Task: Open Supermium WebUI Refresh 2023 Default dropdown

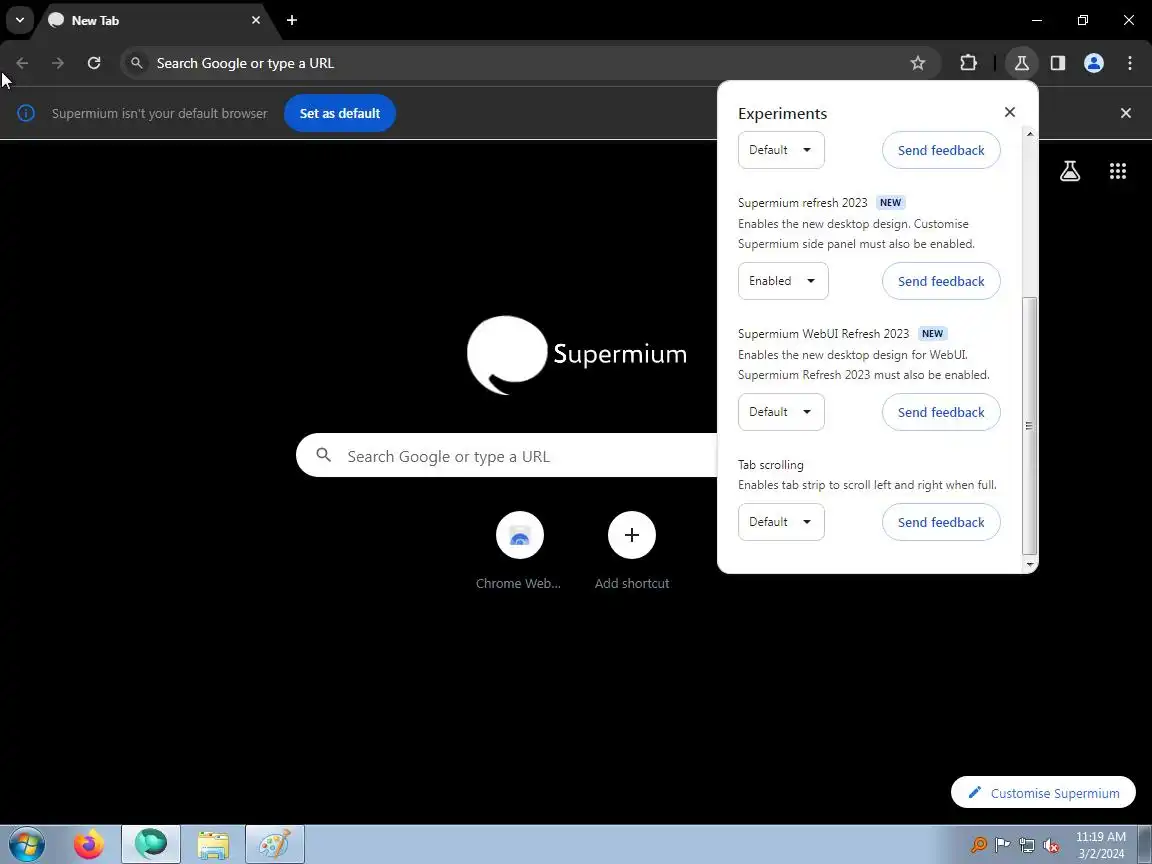Action: pyautogui.click(x=781, y=411)
